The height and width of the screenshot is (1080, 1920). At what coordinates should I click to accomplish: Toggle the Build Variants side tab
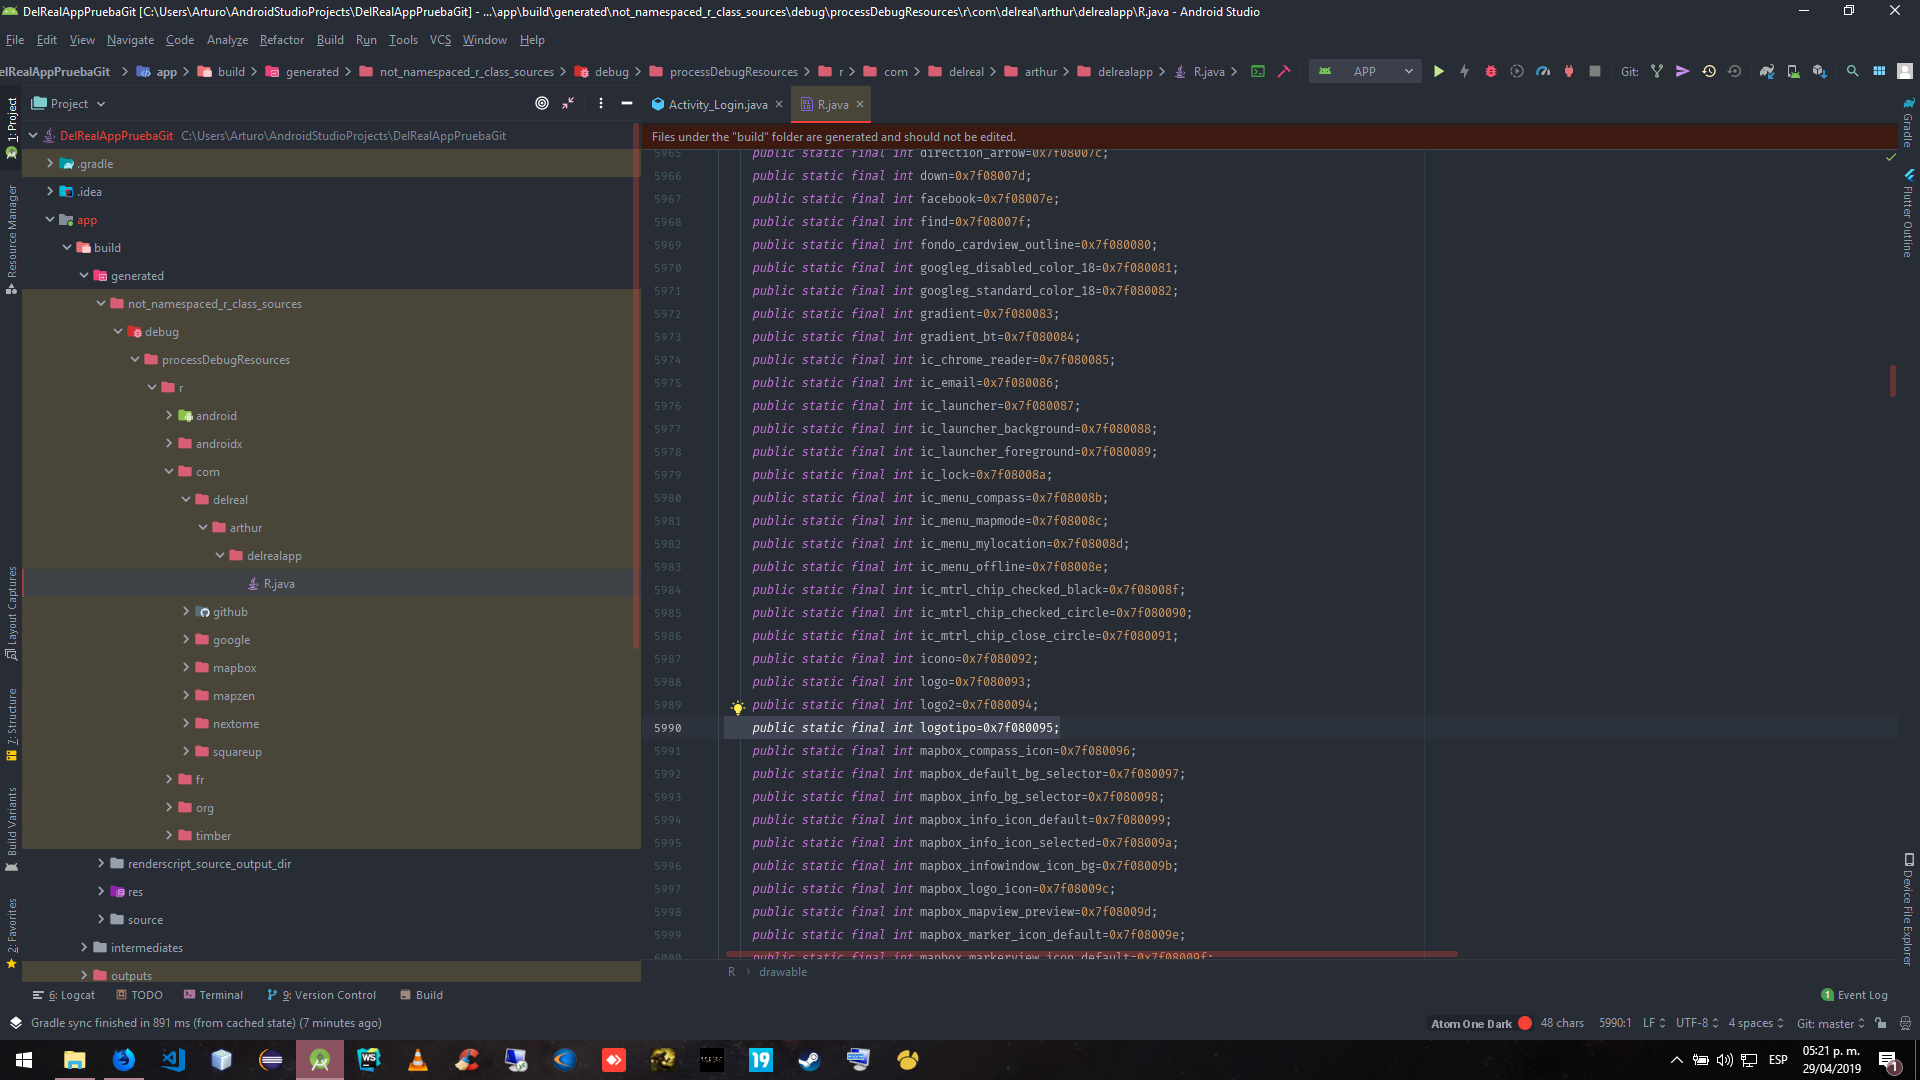(12, 828)
